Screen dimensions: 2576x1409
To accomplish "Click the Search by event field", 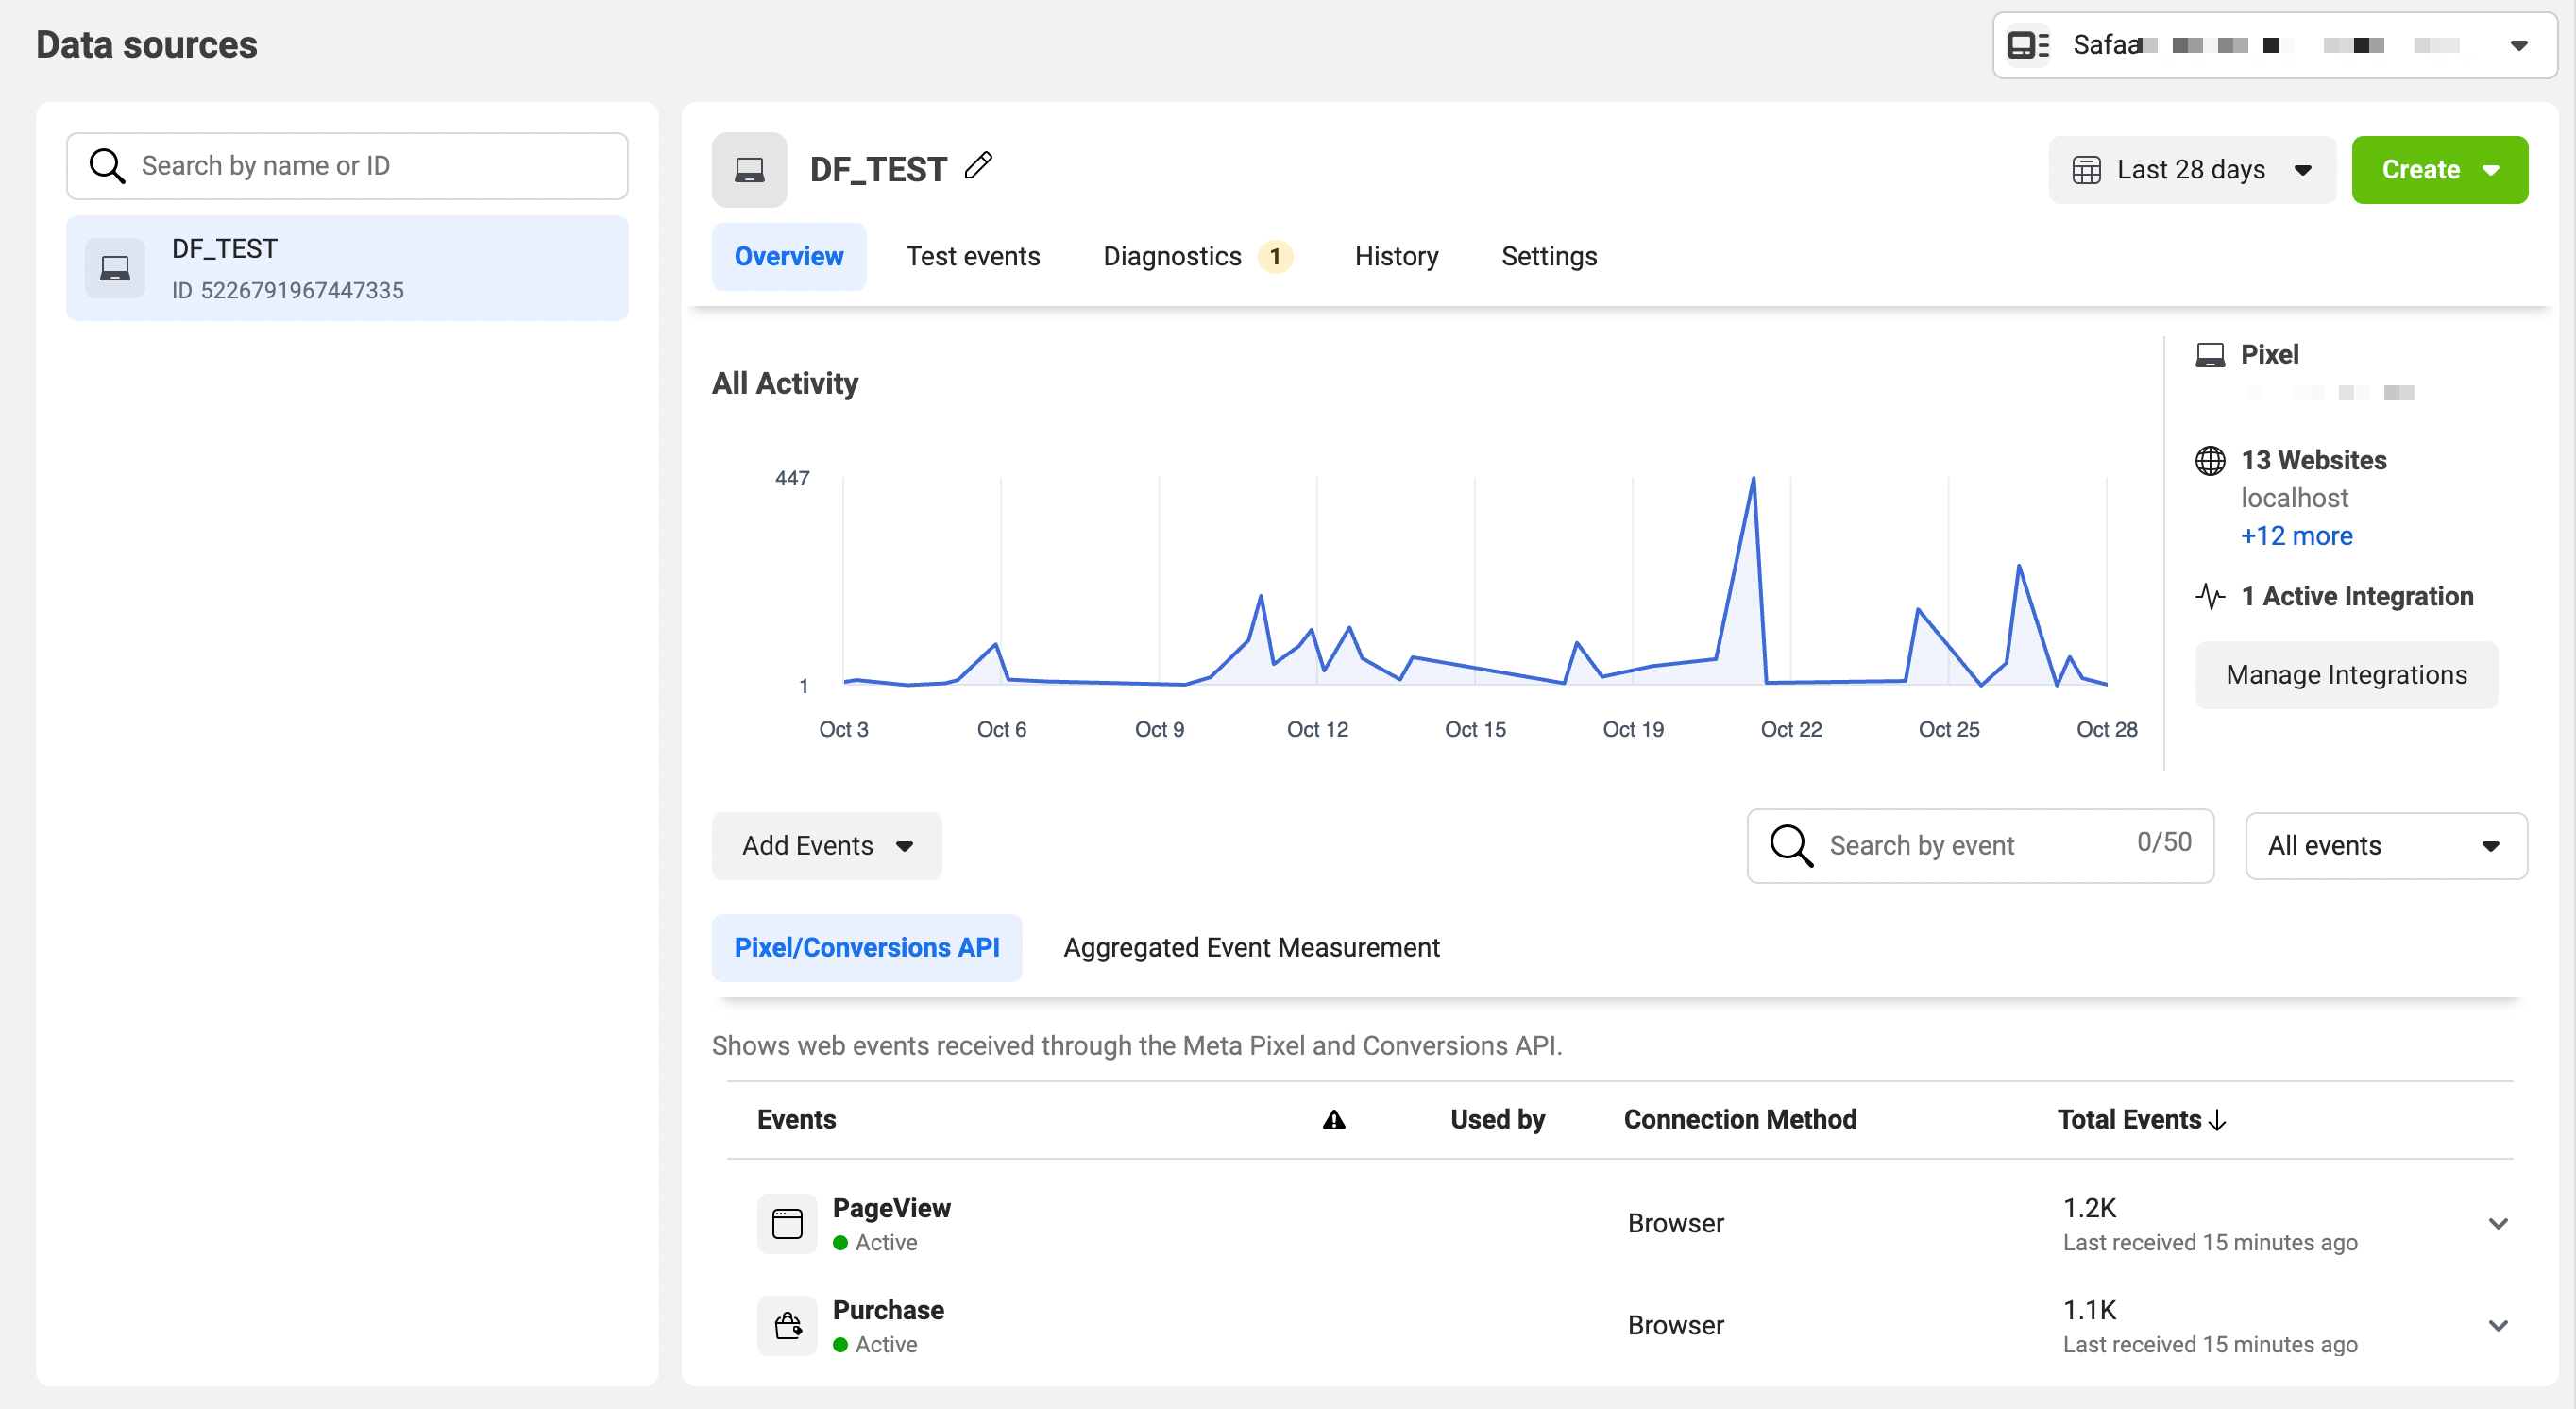I will tap(1980, 846).
